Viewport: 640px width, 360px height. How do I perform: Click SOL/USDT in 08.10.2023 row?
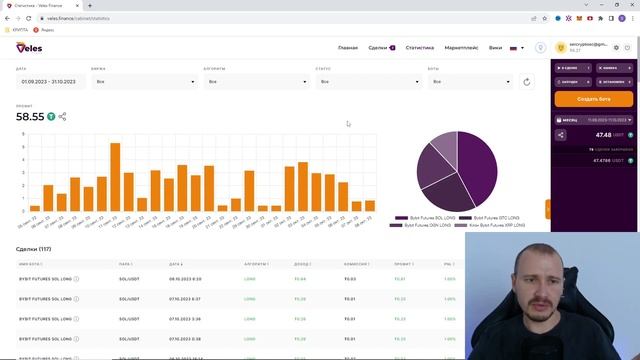pos(129,279)
